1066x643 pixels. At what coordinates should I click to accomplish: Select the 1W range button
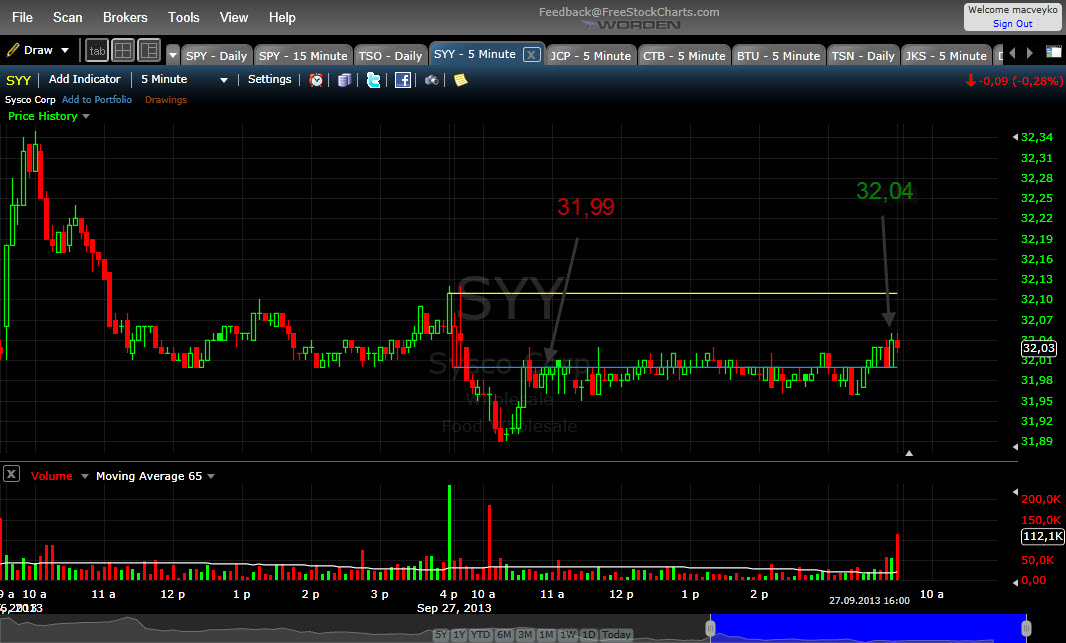[x=567, y=635]
